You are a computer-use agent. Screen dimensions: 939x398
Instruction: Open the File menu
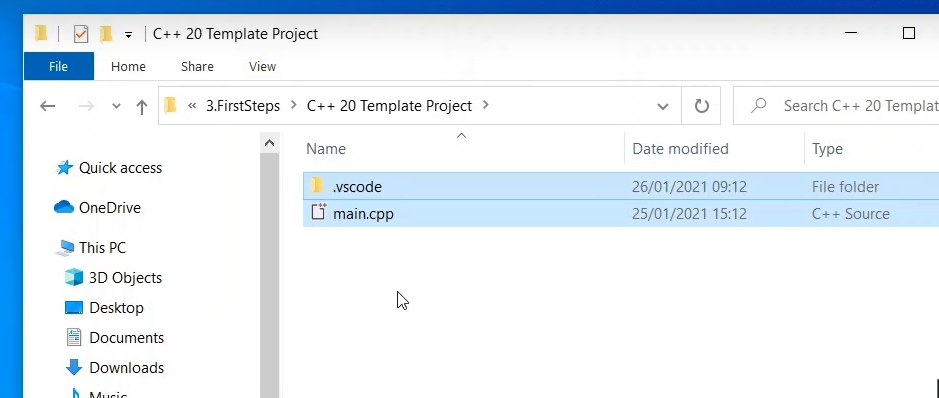(58, 66)
